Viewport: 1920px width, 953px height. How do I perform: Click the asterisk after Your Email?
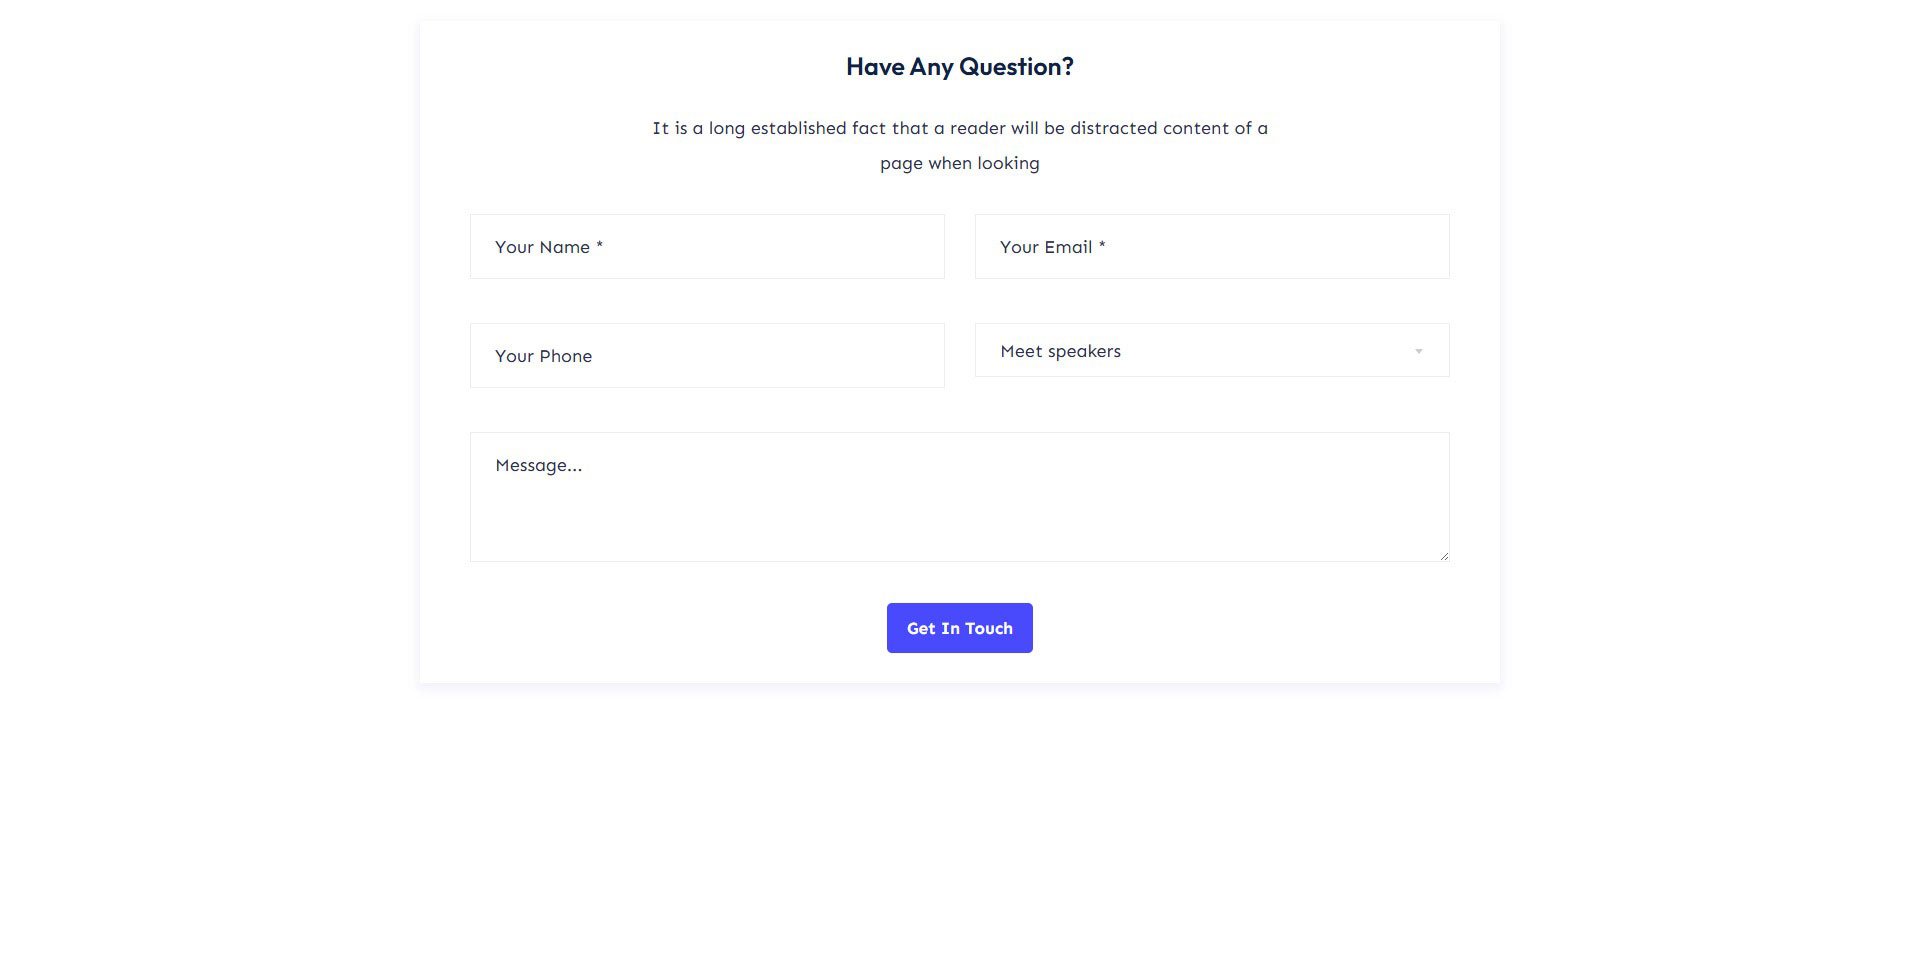tap(1102, 245)
